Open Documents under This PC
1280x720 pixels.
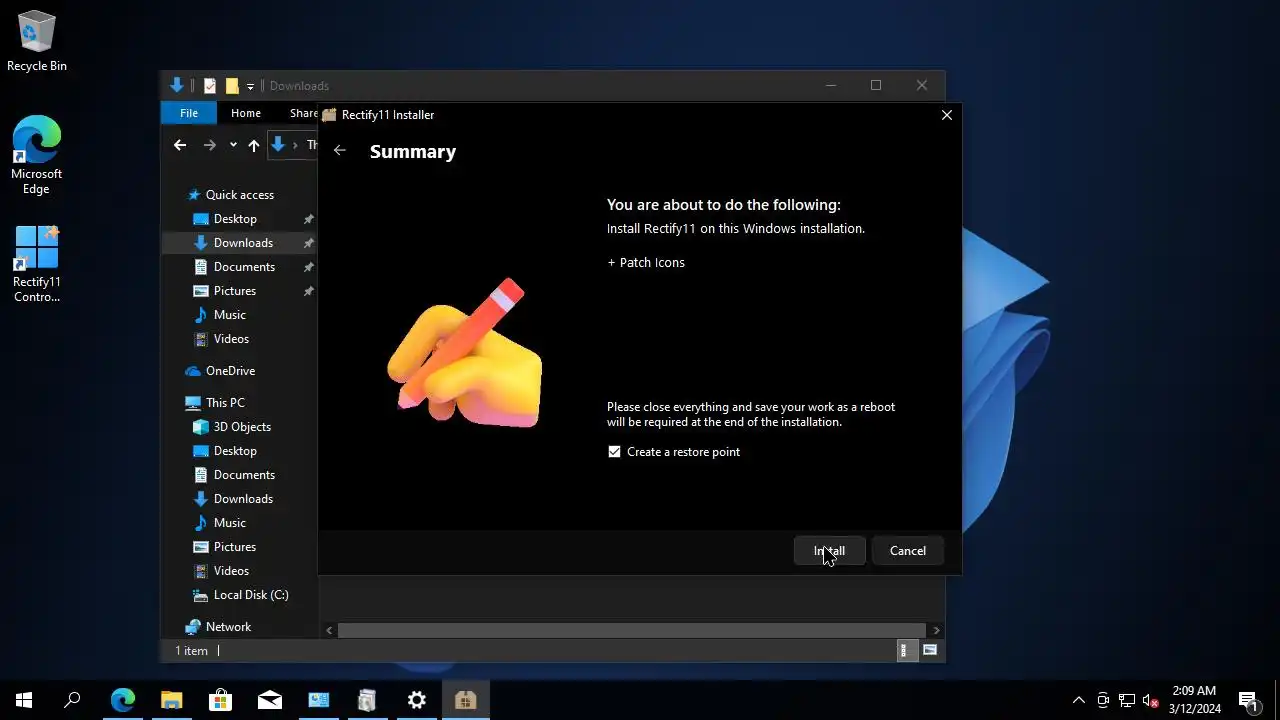(244, 475)
